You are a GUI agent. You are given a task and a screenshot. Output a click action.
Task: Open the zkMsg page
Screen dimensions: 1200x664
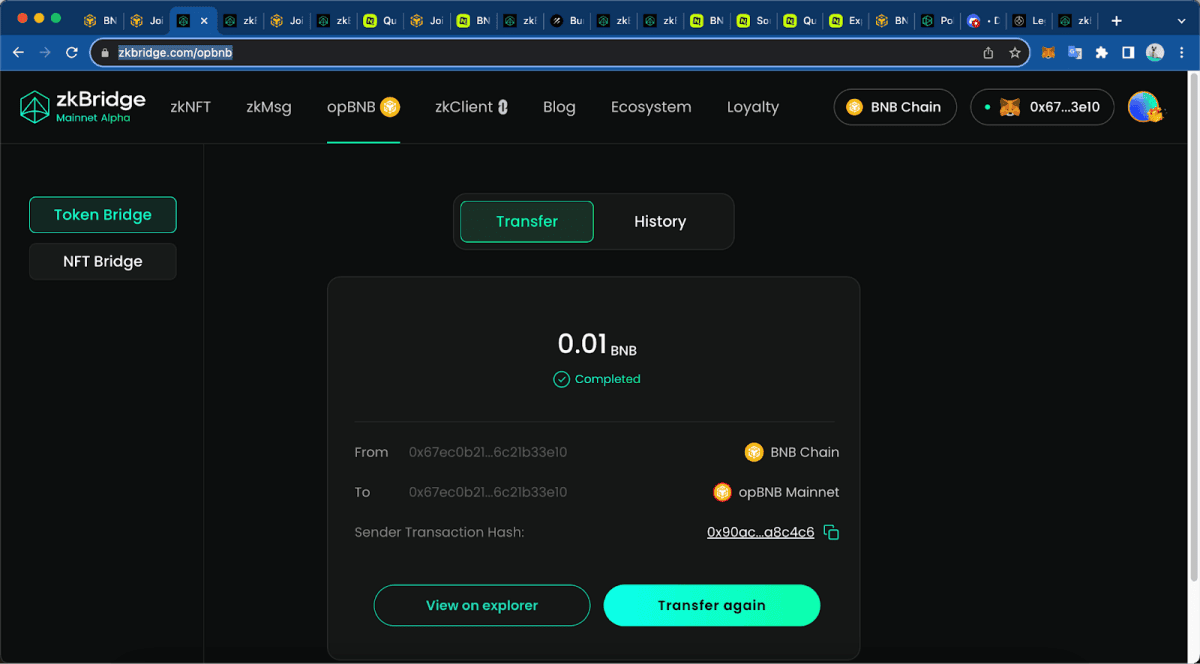269,107
